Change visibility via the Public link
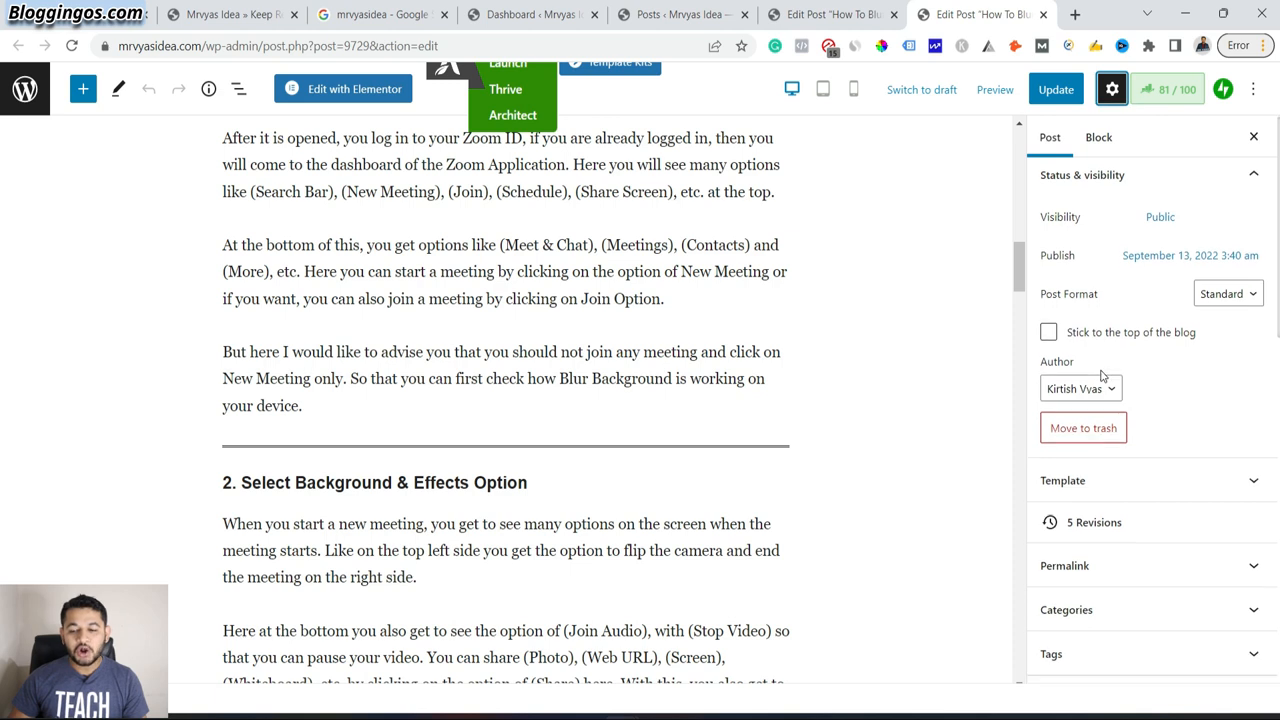Screen dimensions: 1280x720 point(1160,217)
